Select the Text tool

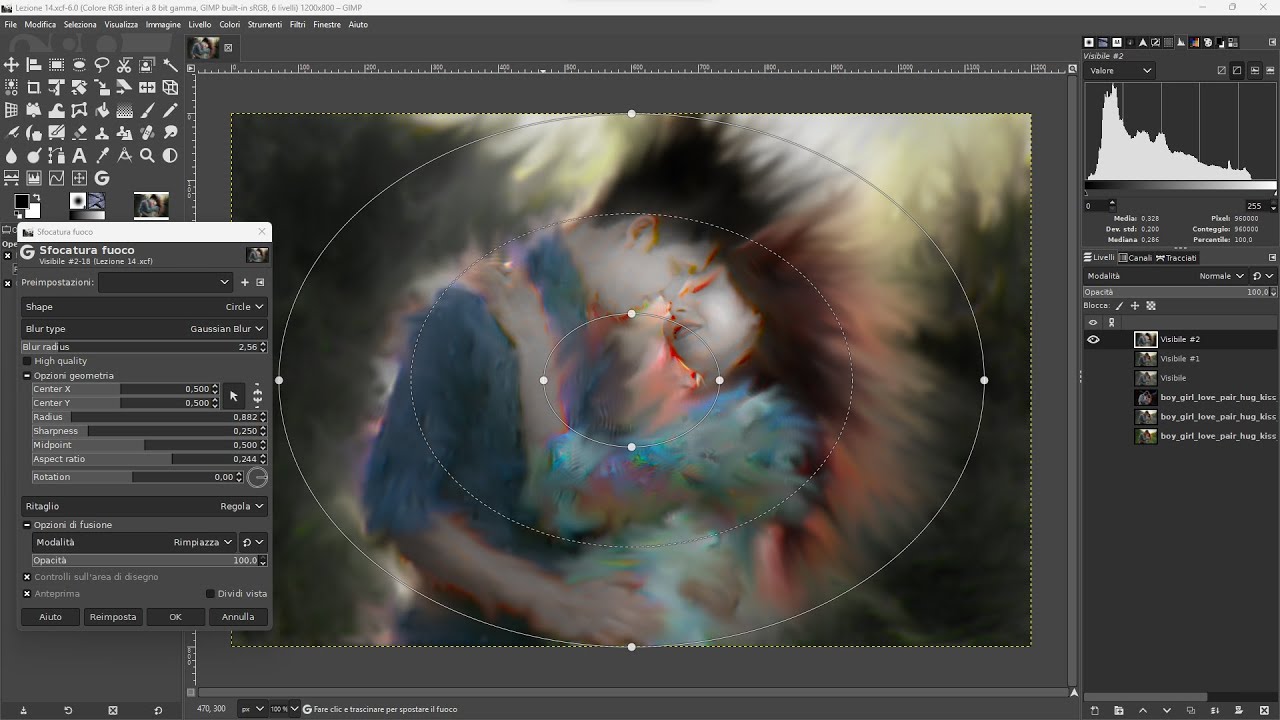[x=79, y=155]
